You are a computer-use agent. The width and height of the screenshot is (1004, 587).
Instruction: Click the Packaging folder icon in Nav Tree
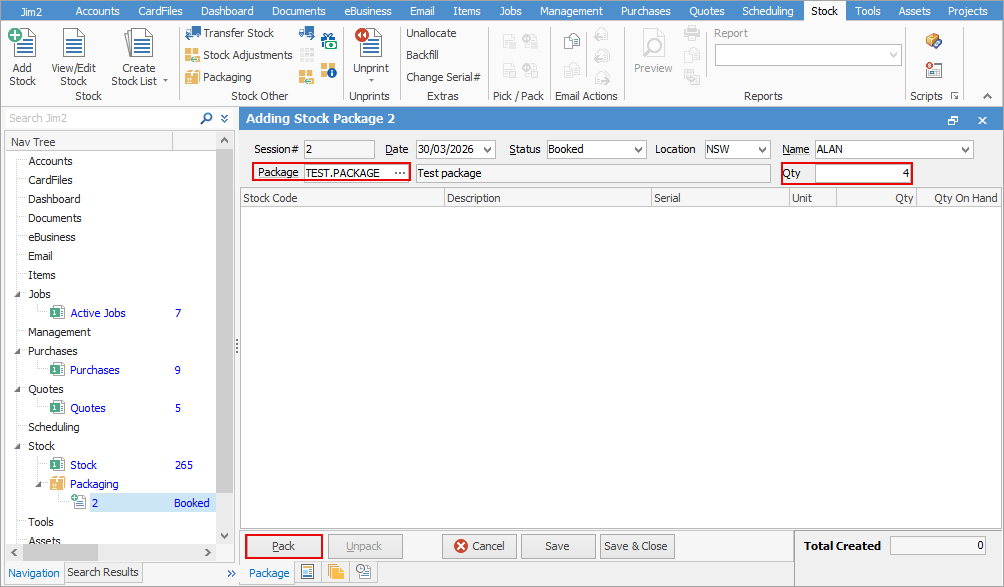[x=58, y=484]
